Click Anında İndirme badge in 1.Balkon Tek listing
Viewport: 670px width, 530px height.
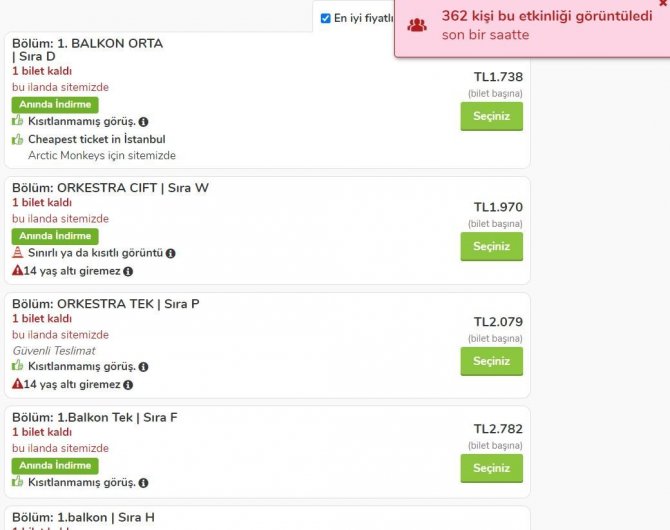click(x=55, y=466)
